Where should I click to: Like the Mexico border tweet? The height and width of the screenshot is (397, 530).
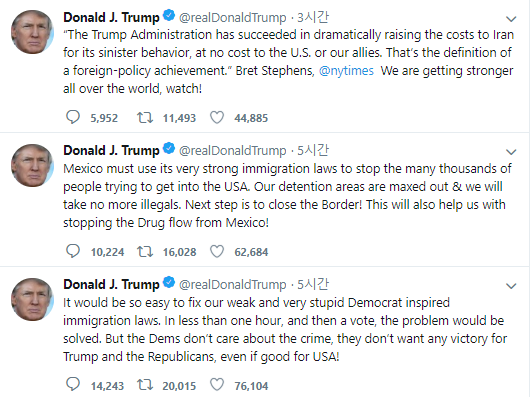[x=217, y=251]
